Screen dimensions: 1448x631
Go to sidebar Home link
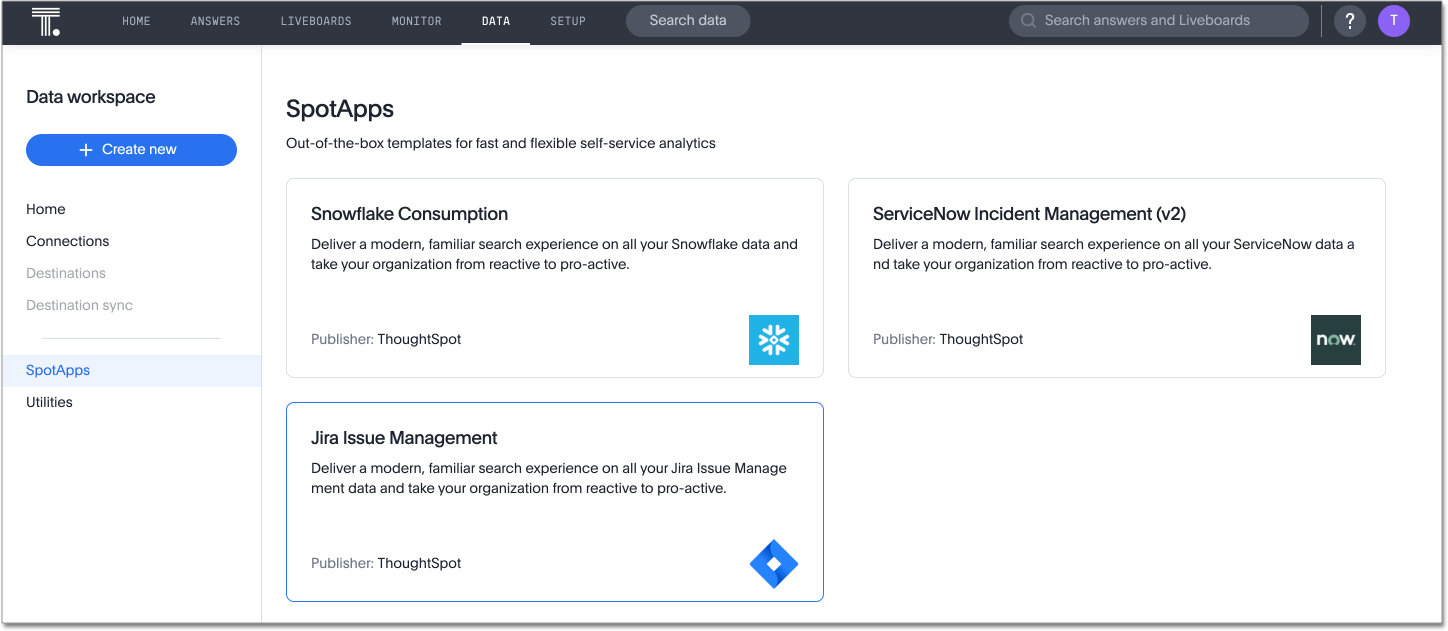point(46,209)
